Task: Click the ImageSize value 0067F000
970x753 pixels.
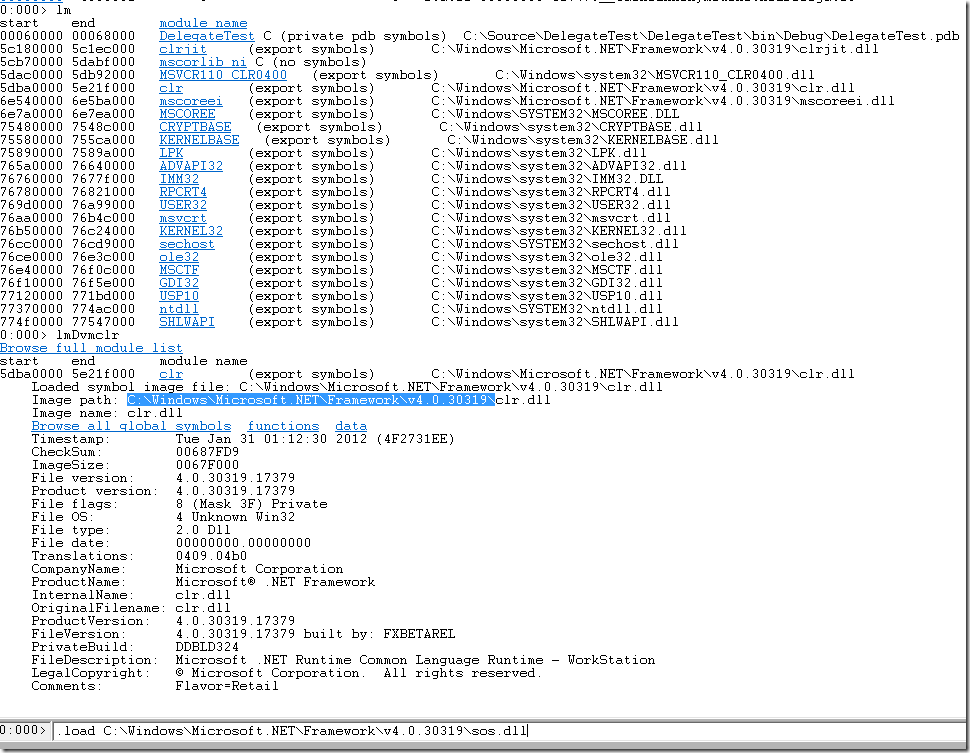Action: 207,465
